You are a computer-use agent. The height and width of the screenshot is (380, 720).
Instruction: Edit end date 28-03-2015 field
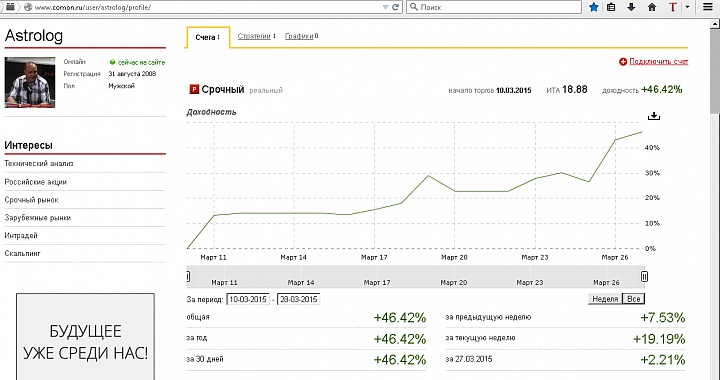(x=298, y=299)
